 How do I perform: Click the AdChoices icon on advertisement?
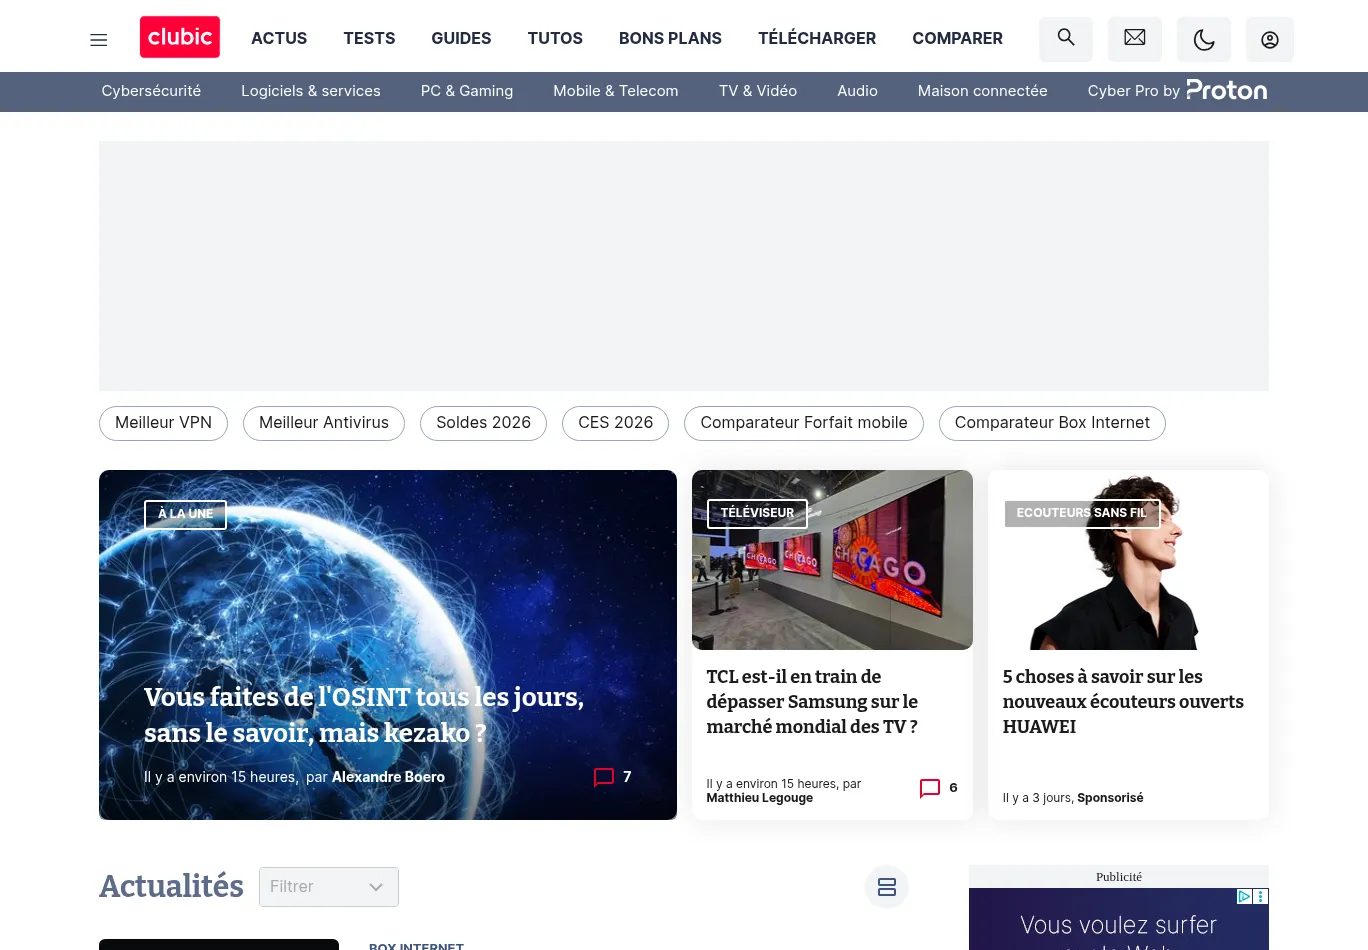coord(1244,897)
